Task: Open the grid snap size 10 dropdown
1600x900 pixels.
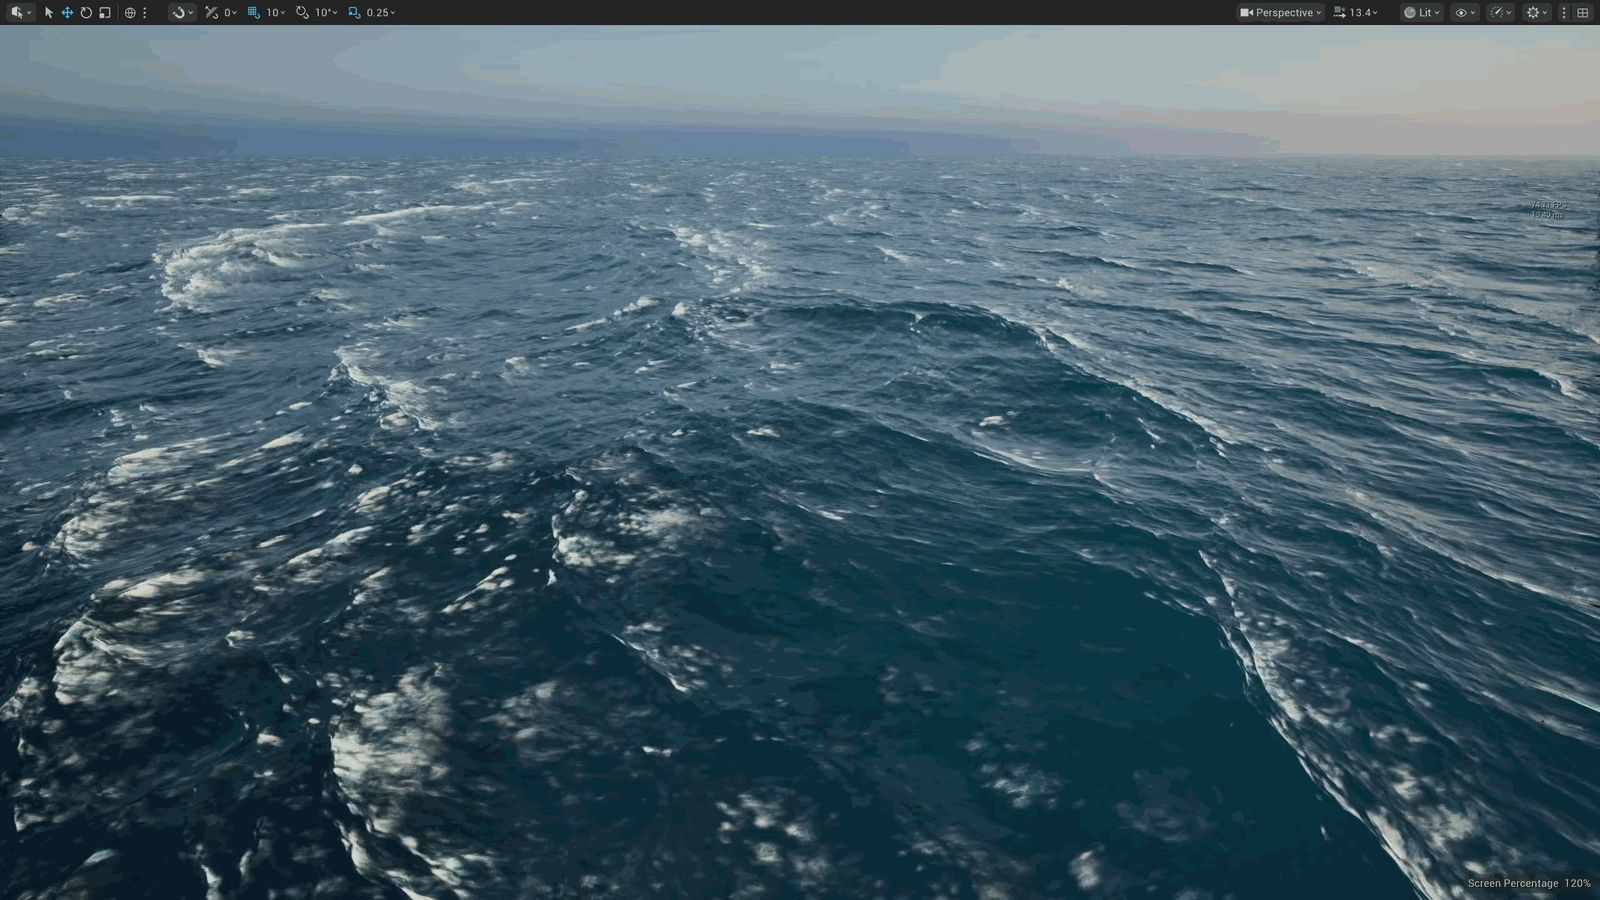Action: tap(275, 13)
